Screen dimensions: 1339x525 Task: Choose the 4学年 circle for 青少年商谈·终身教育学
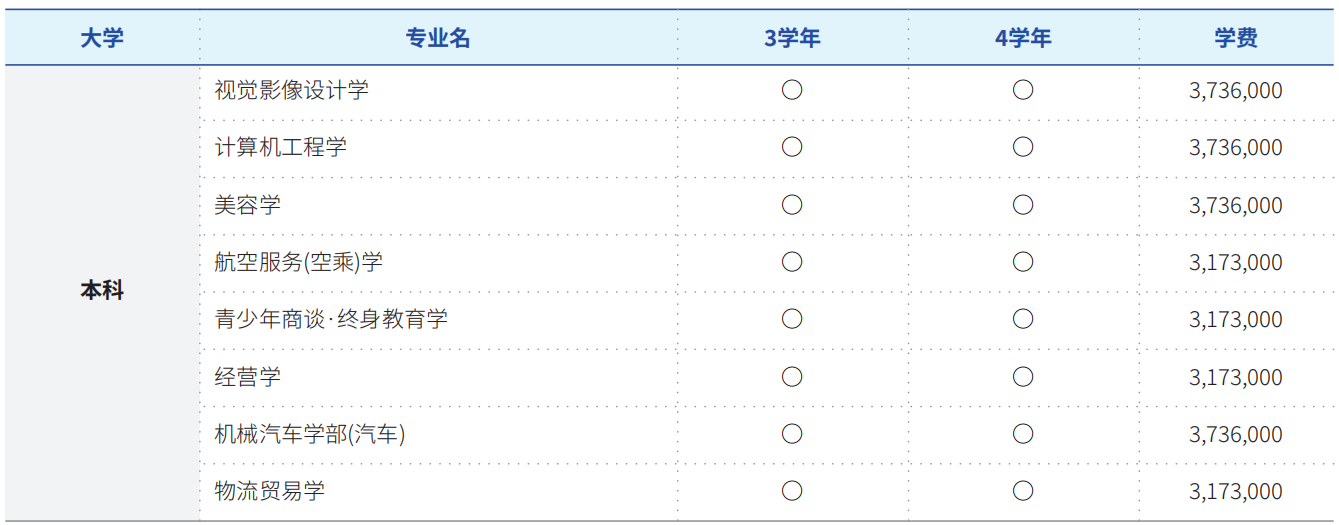(1023, 319)
